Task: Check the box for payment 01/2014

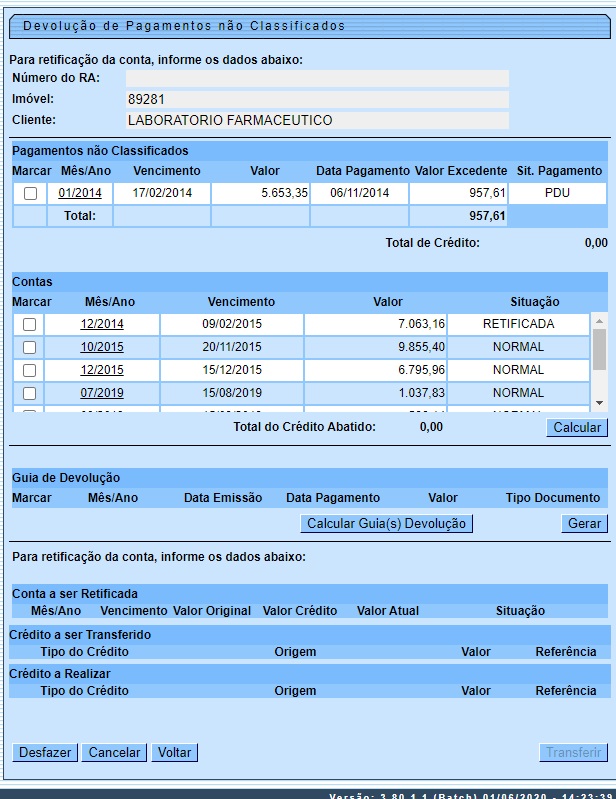Action: click(30, 193)
